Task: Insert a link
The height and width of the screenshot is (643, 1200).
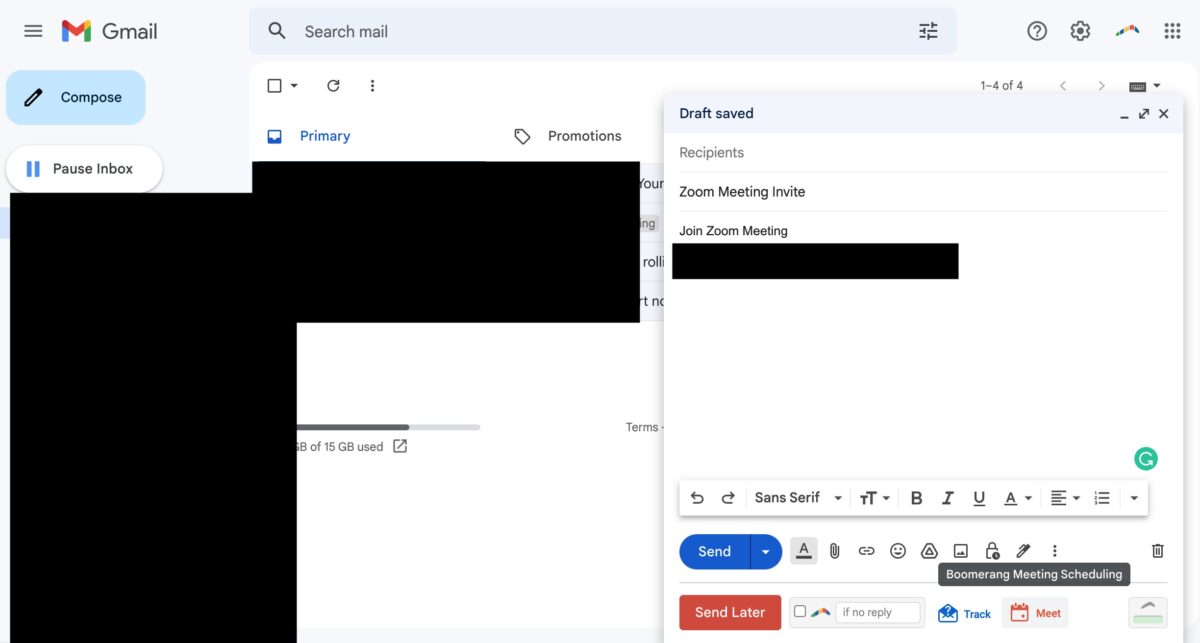Action: point(867,551)
